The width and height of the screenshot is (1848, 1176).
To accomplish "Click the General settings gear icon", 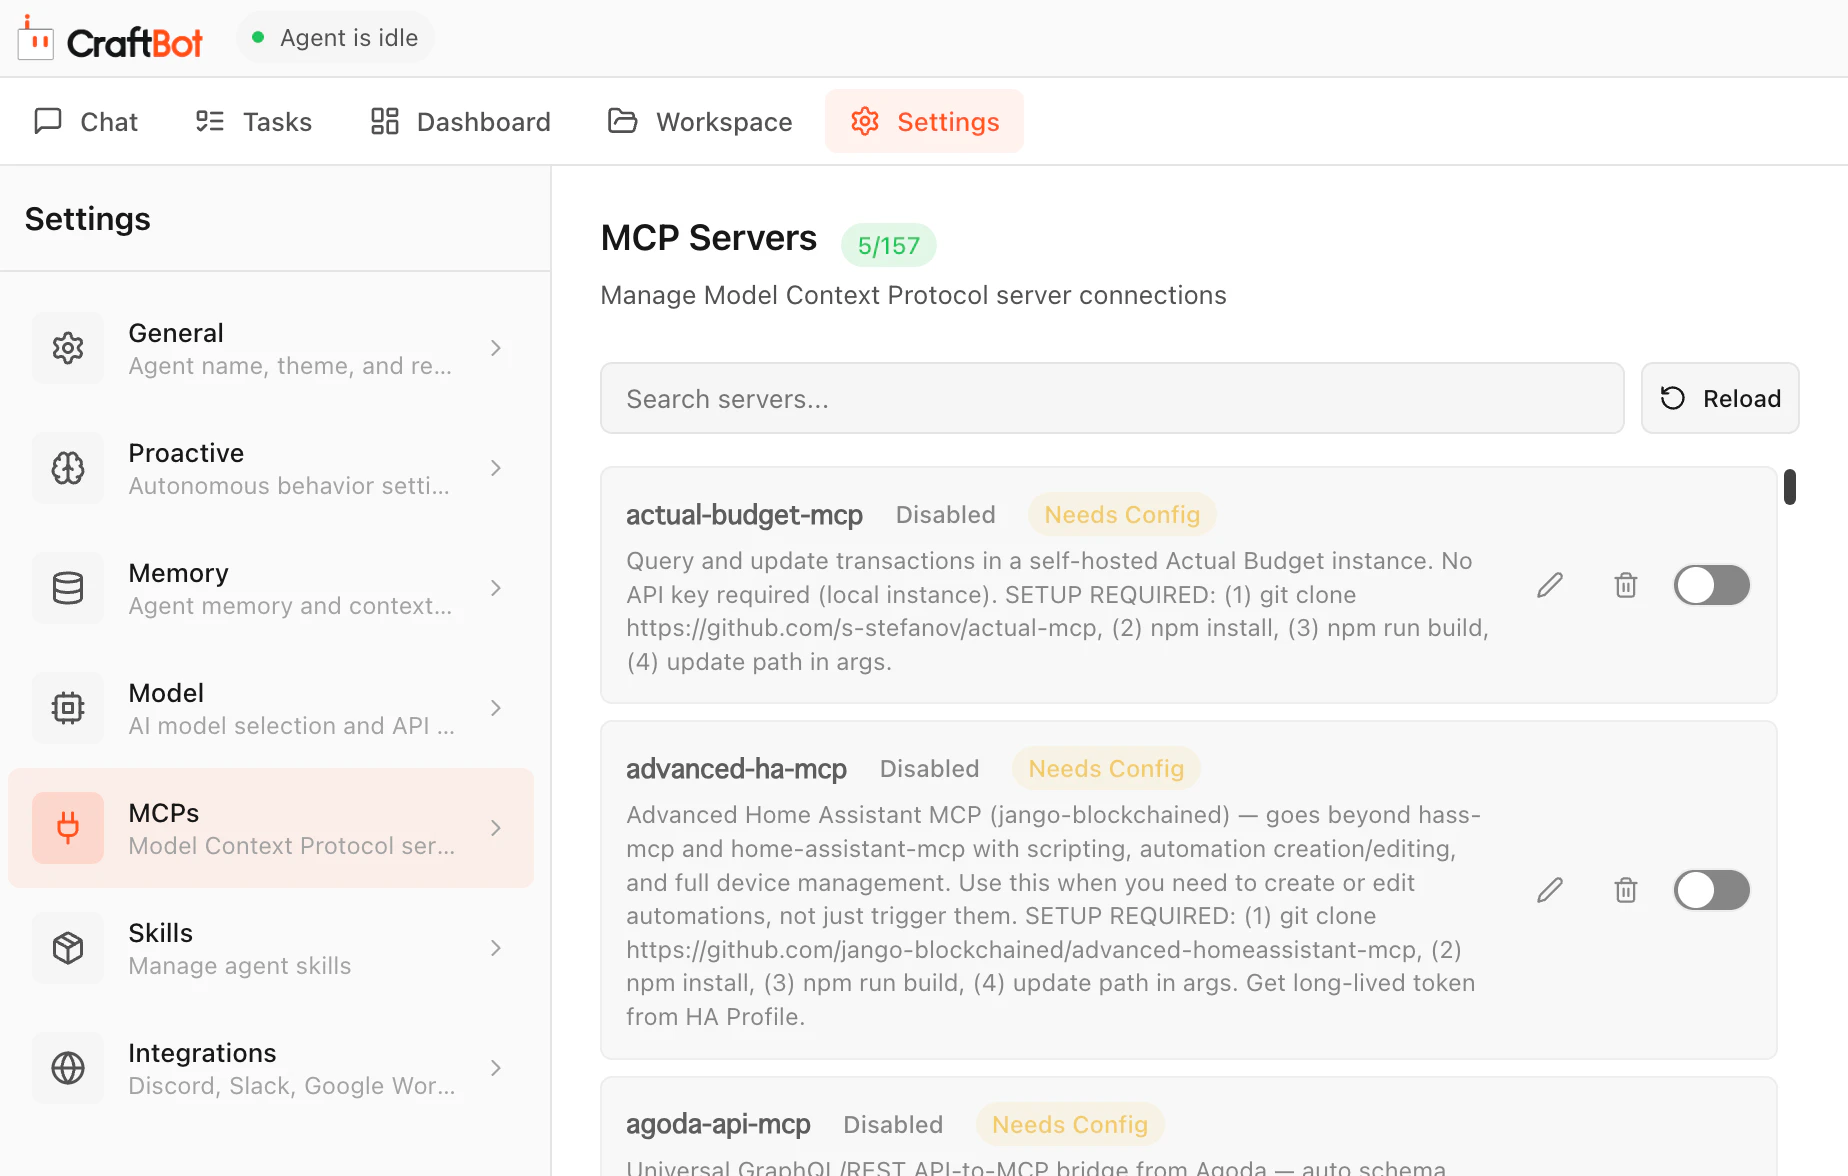I will click(68, 348).
